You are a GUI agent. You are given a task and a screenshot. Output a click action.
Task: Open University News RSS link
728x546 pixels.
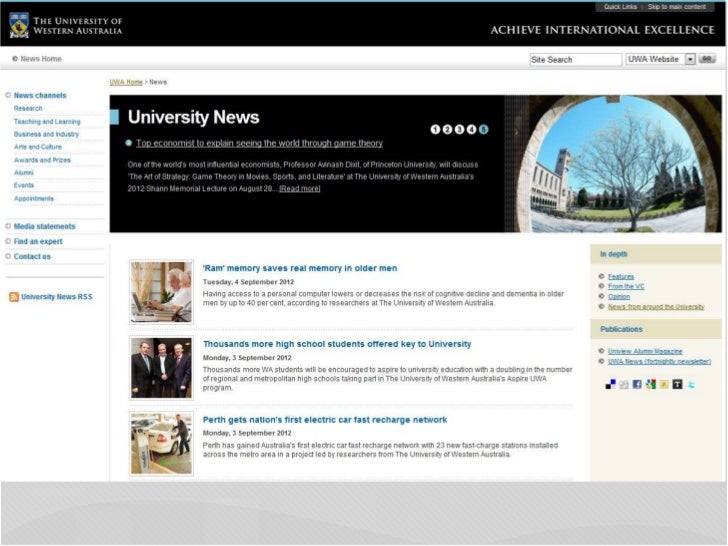(x=57, y=297)
